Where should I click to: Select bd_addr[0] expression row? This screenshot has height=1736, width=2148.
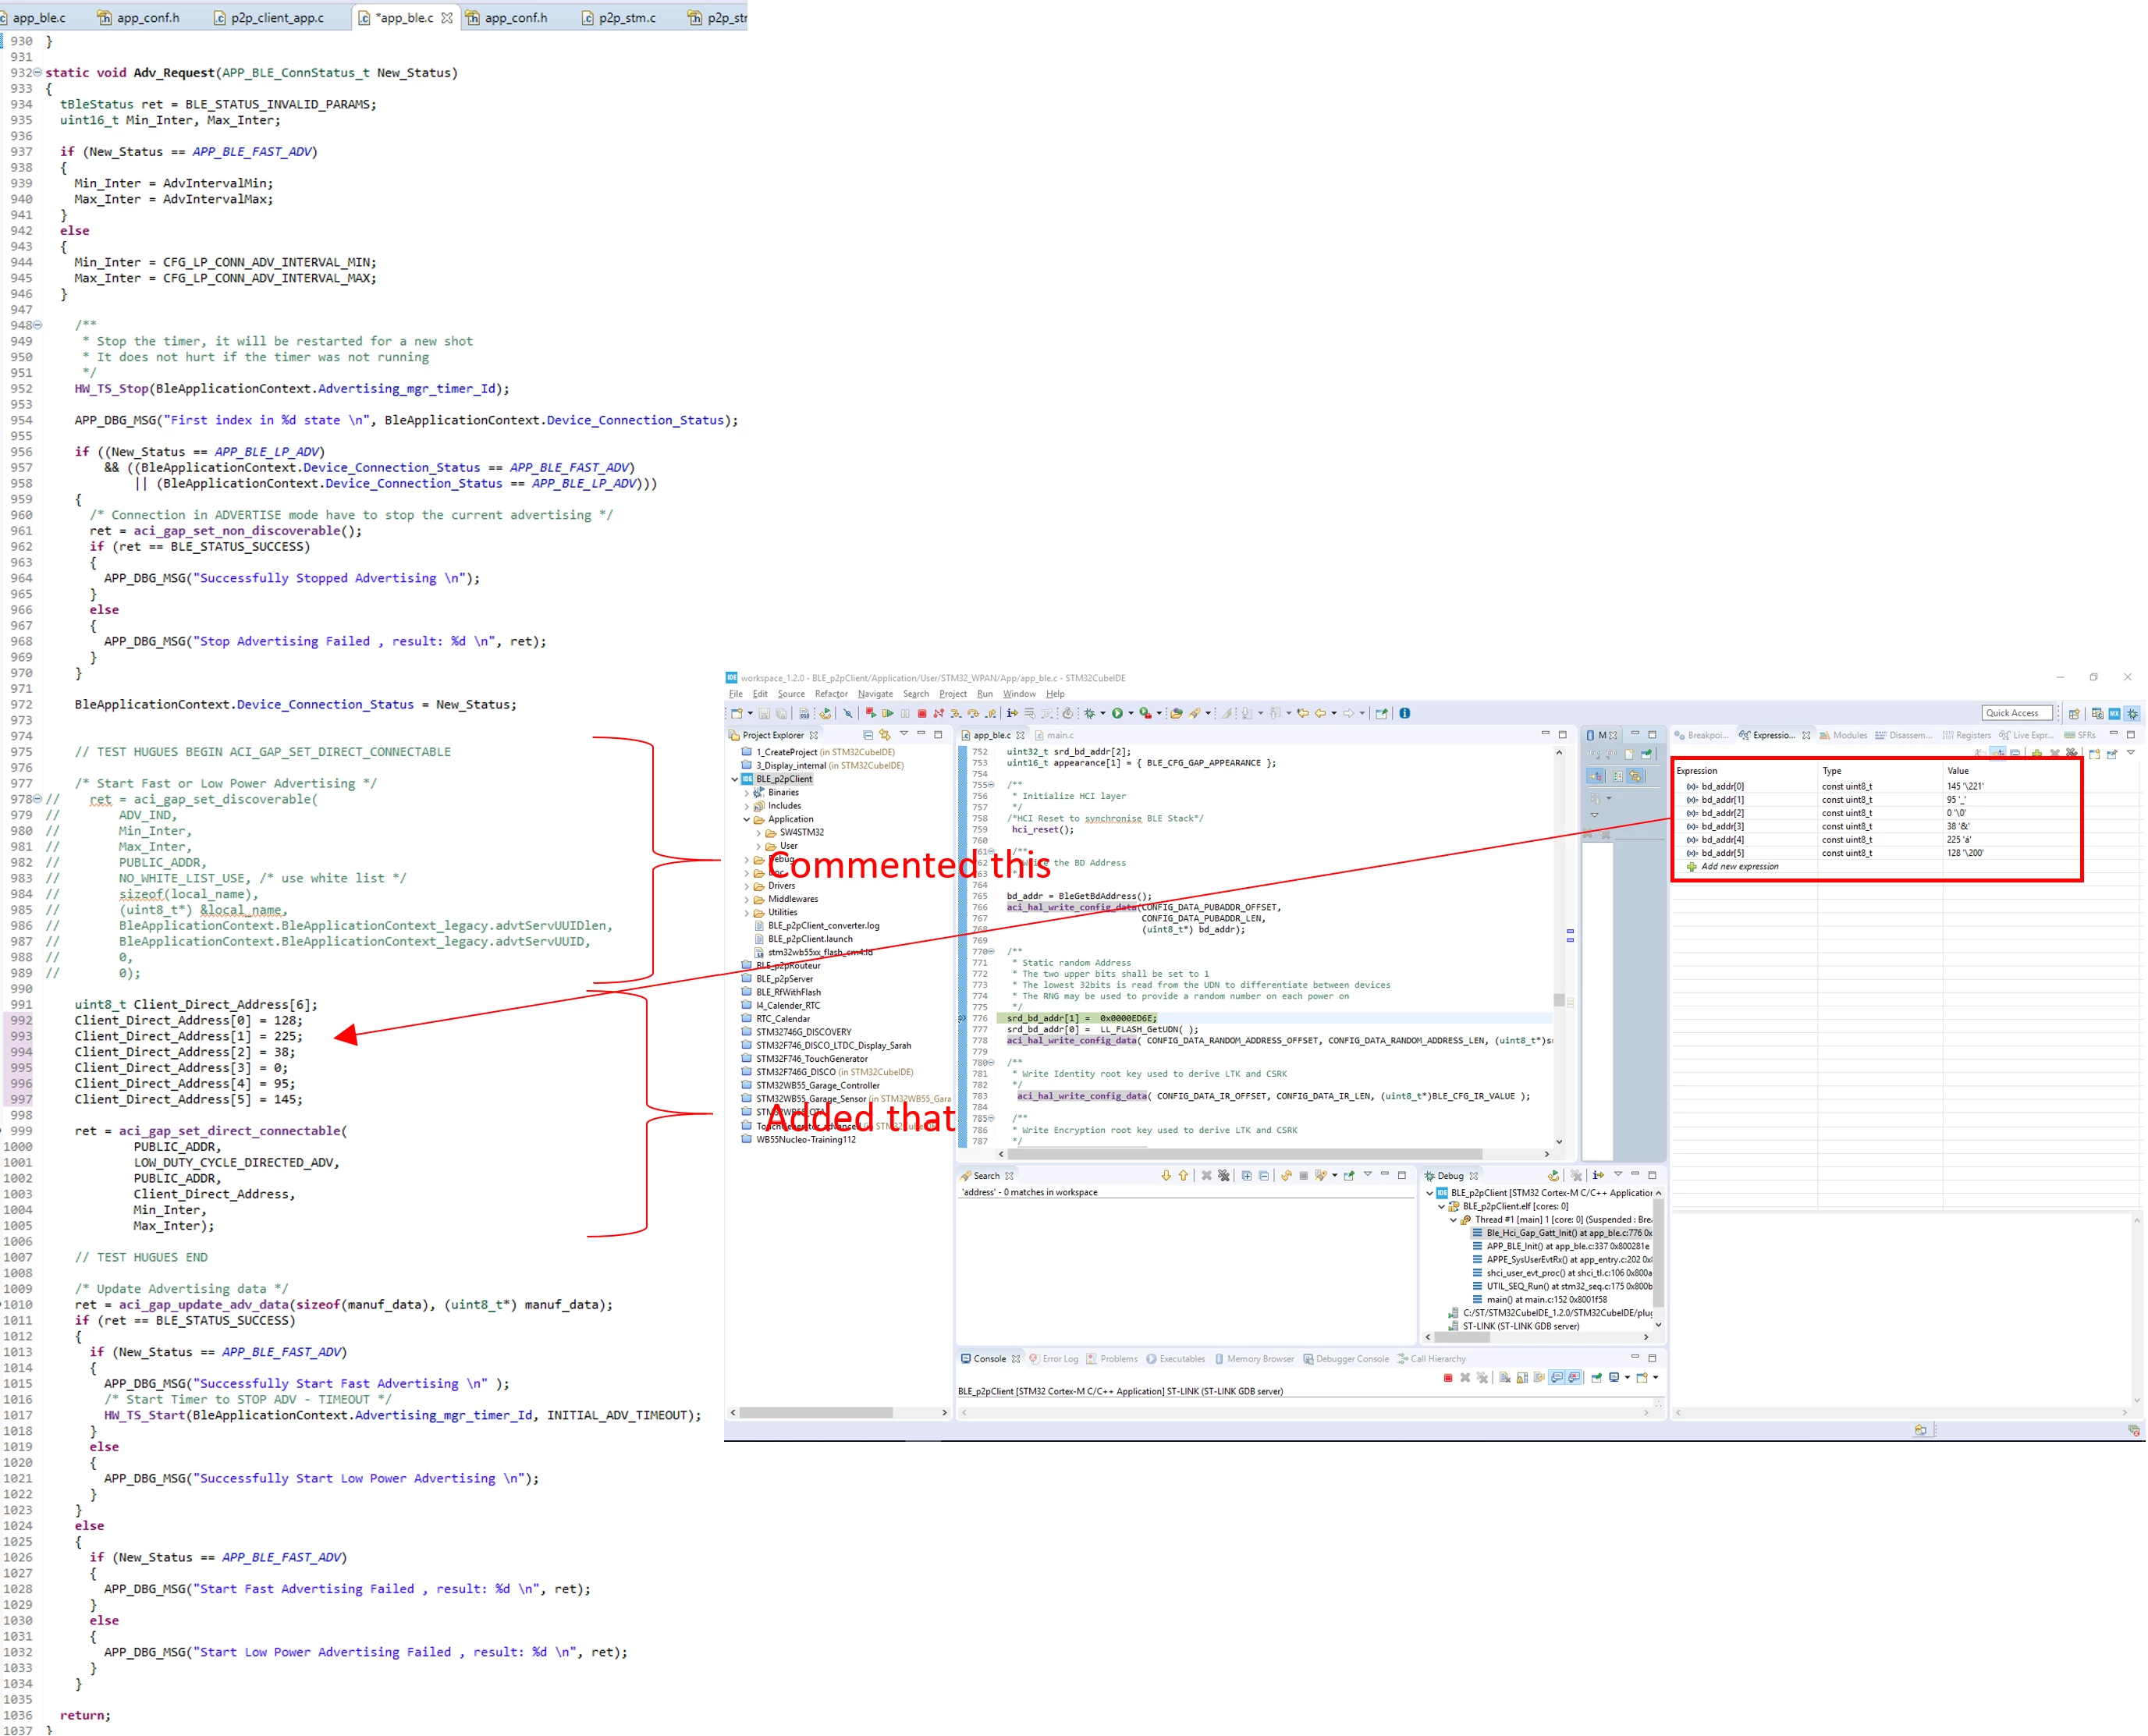[1878, 787]
